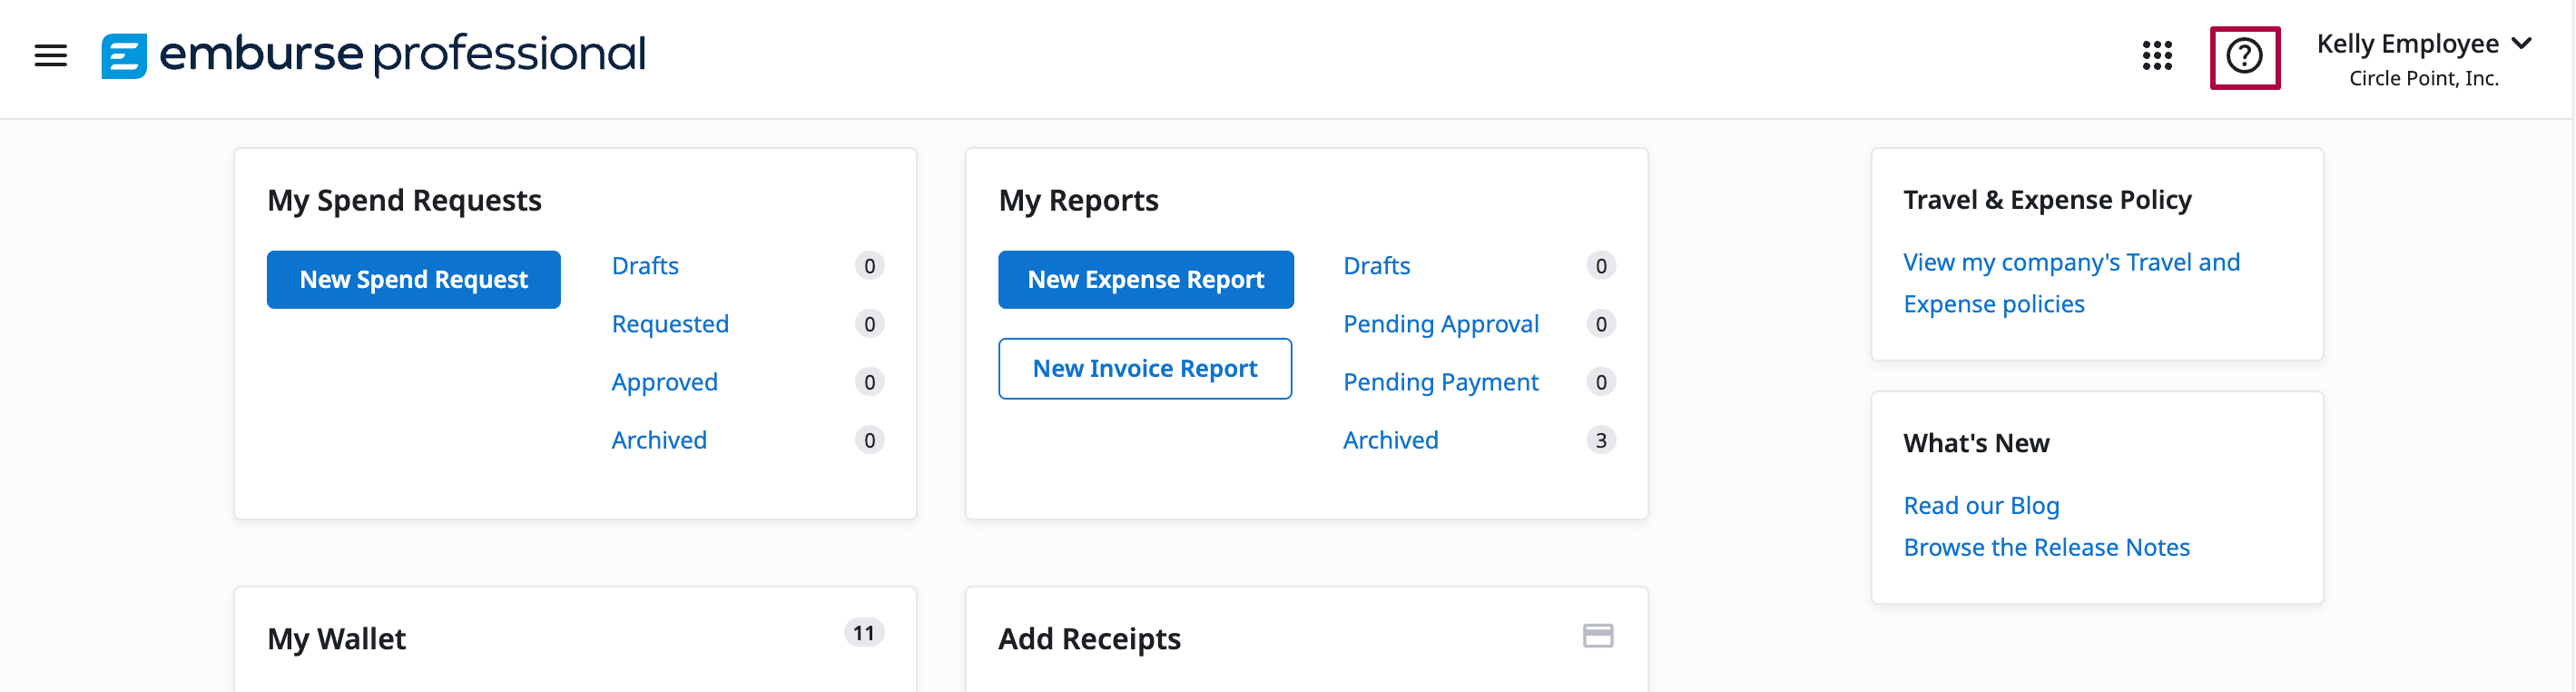
Task: Open Drafts under My Spend Requests
Action: (x=645, y=266)
